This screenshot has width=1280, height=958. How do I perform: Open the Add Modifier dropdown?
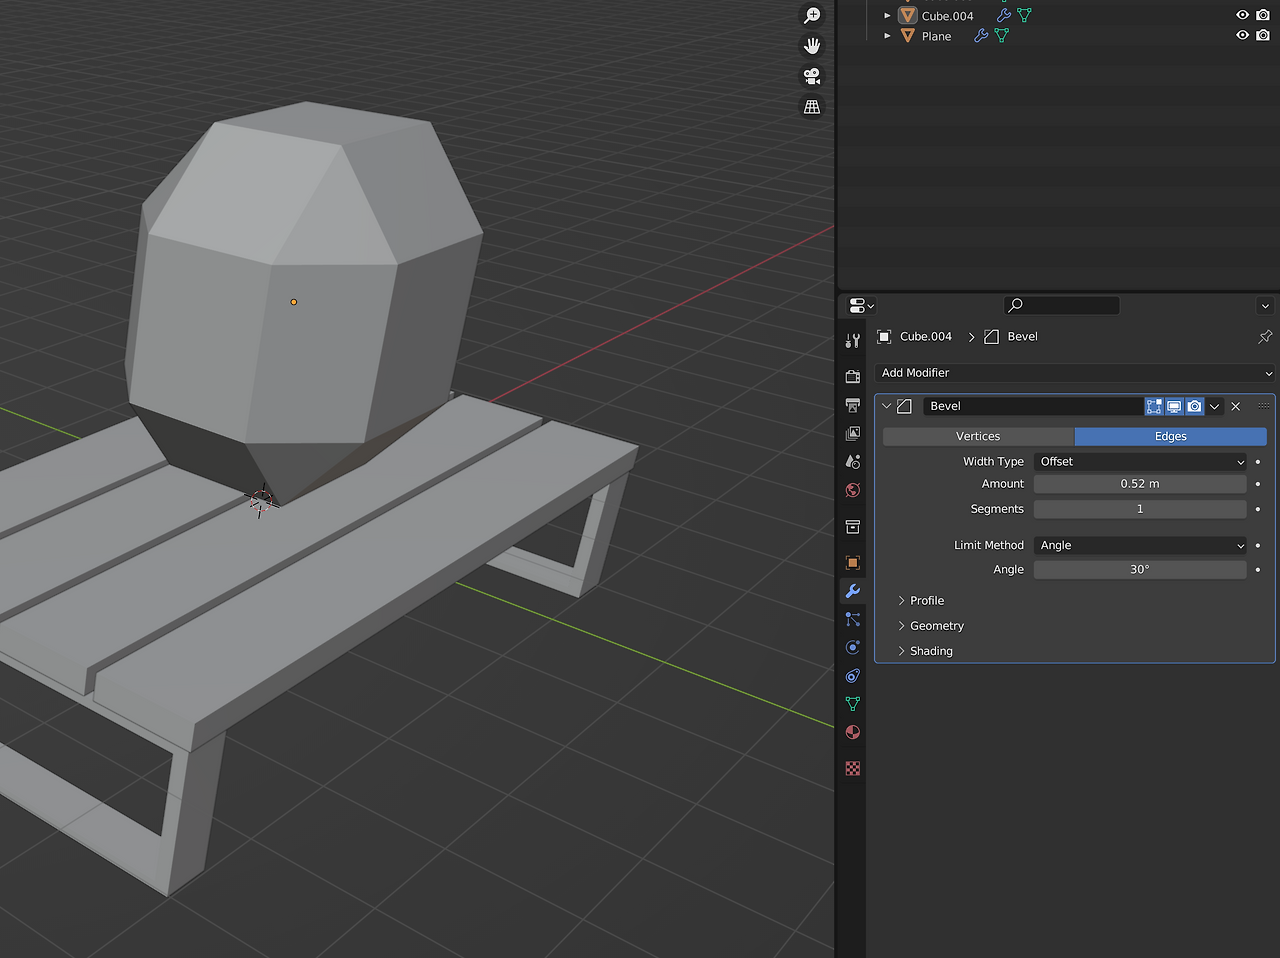[x=1075, y=373]
